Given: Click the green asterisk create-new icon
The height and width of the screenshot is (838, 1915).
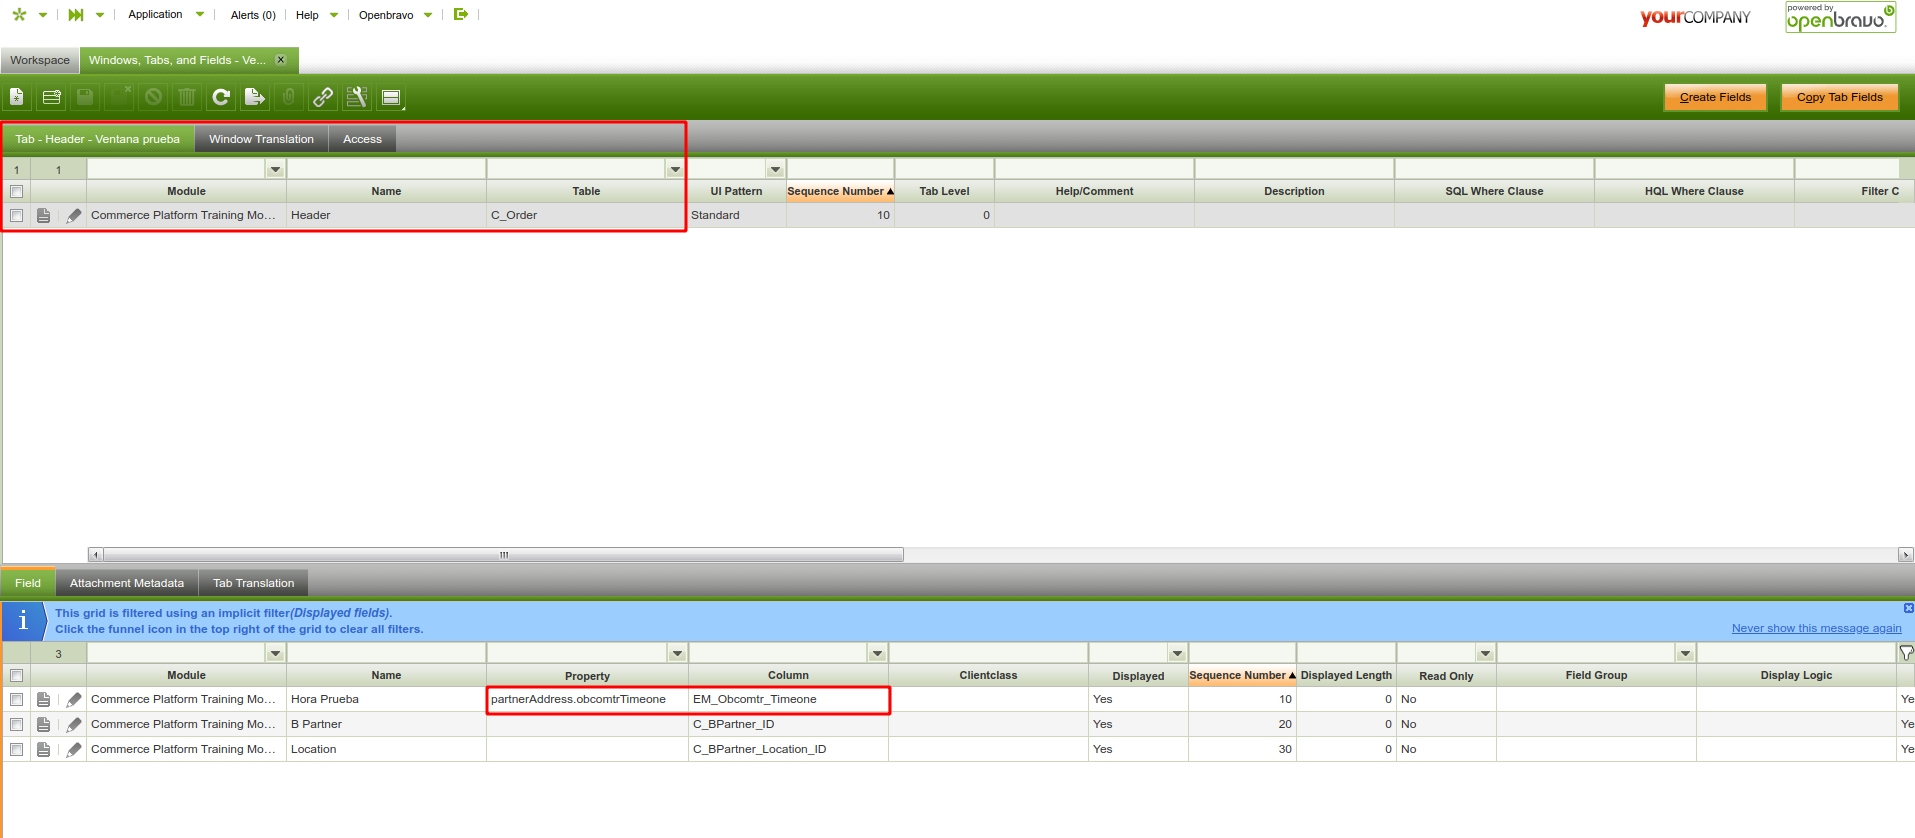Looking at the screenshot, I should [19, 14].
